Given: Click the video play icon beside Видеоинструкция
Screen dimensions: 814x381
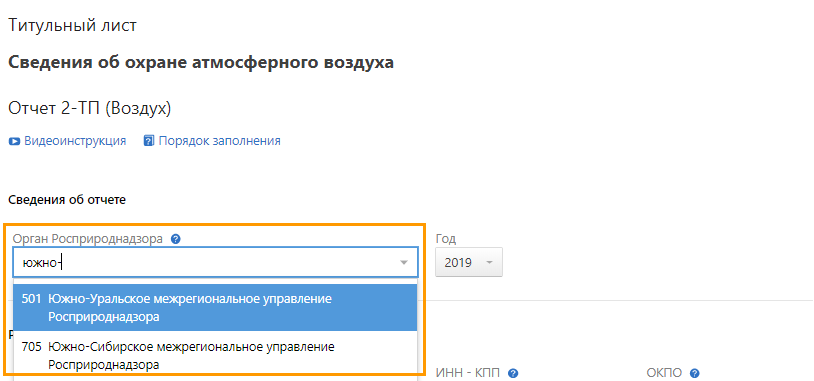Looking at the screenshot, I should [x=14, y=141].
